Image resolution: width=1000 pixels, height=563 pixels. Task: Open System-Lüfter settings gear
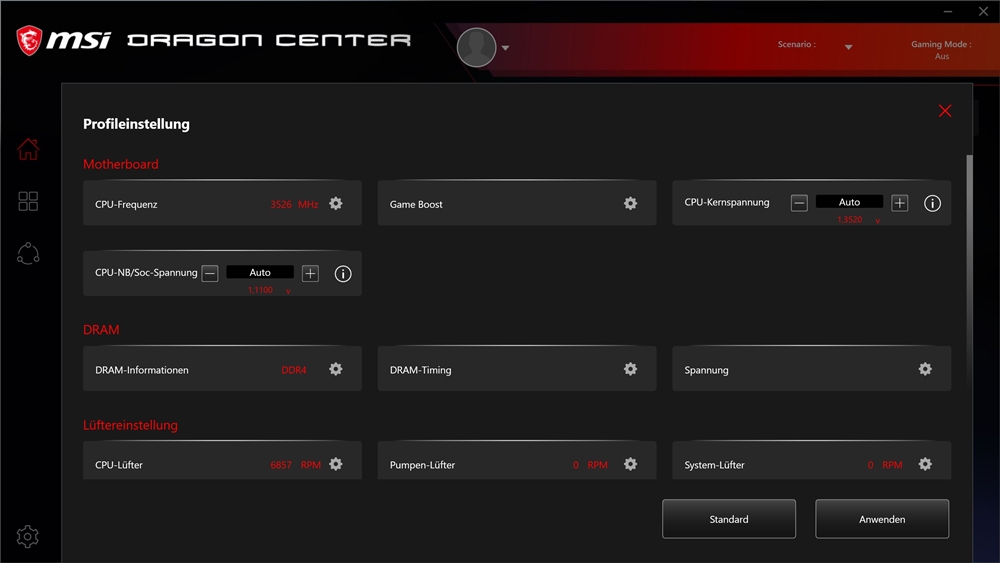click(x=925, y=464)
